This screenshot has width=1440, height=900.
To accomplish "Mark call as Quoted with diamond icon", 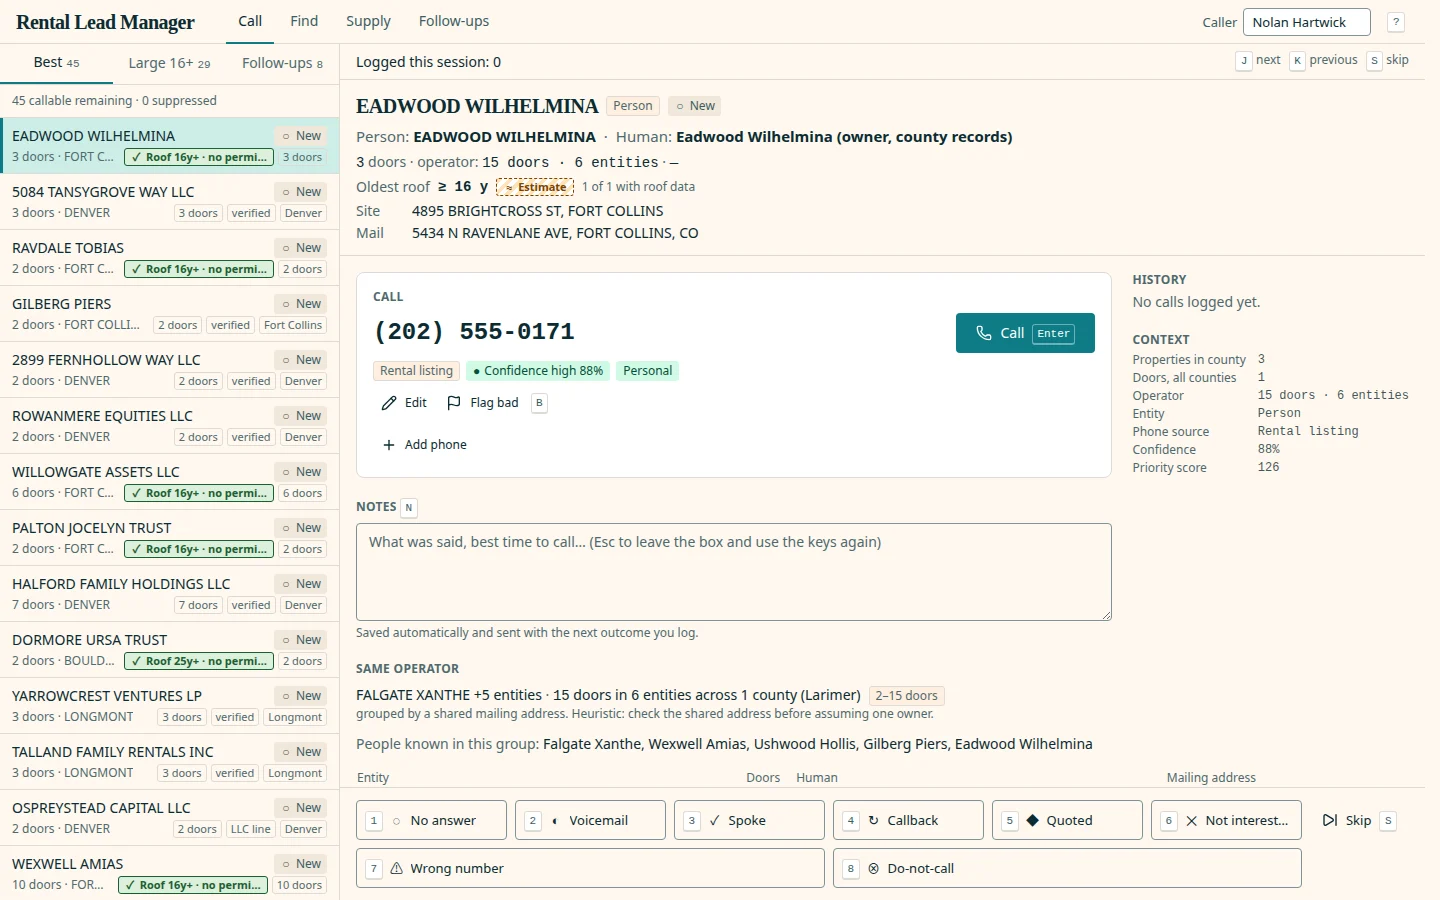I will pyautogui.click(x=1067, y=820).
